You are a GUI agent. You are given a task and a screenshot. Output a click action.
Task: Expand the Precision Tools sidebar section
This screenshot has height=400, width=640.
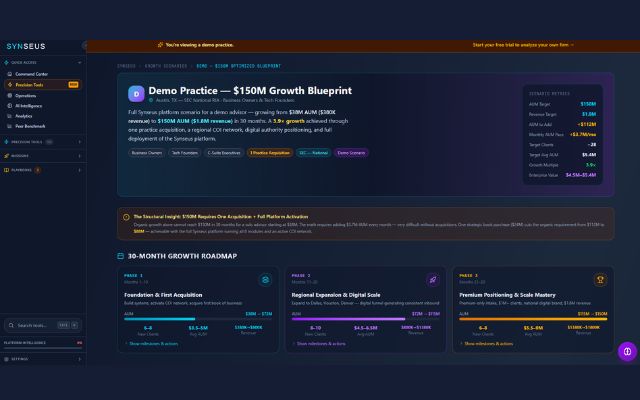(x=80, y=142)
